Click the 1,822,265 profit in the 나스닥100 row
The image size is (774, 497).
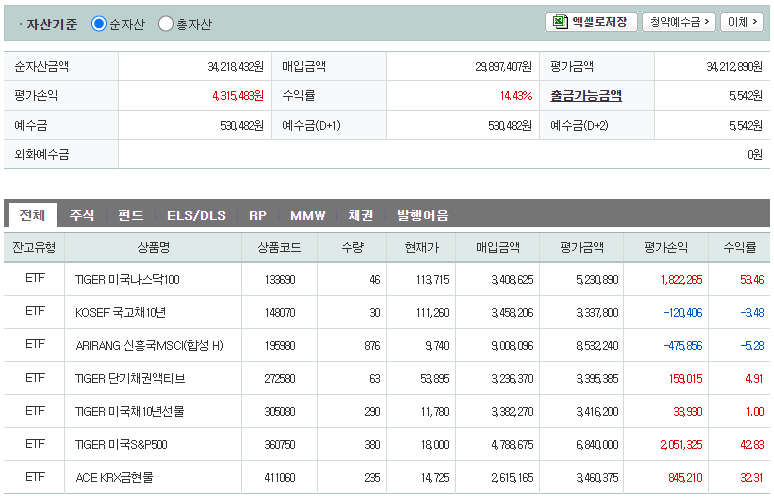682,280
